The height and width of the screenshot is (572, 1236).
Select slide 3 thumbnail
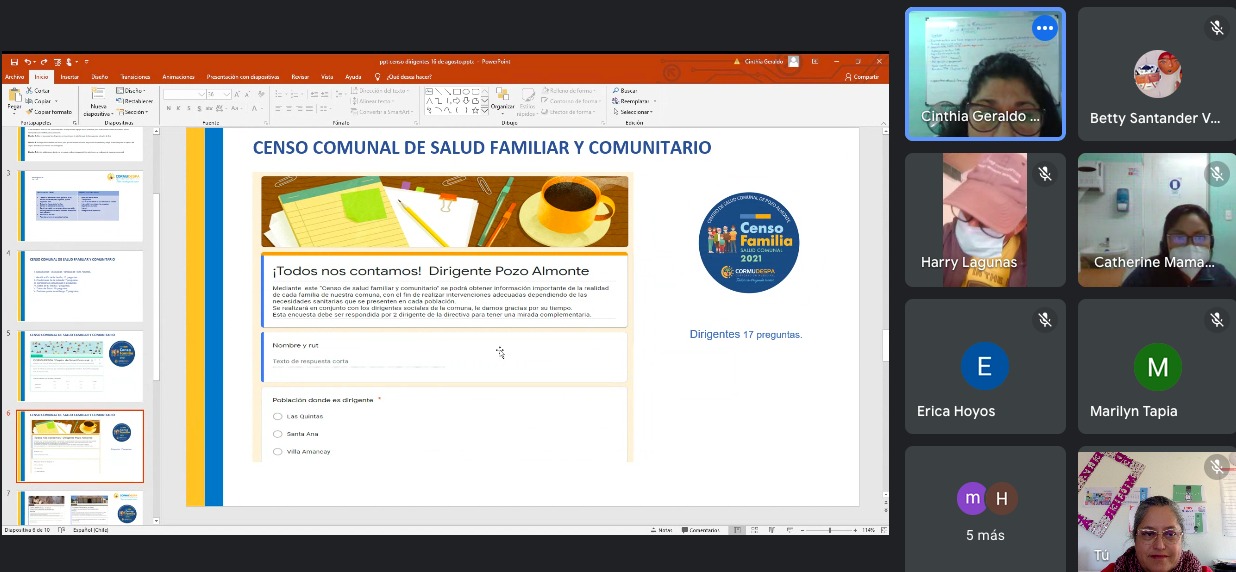[x=80, y=206]
